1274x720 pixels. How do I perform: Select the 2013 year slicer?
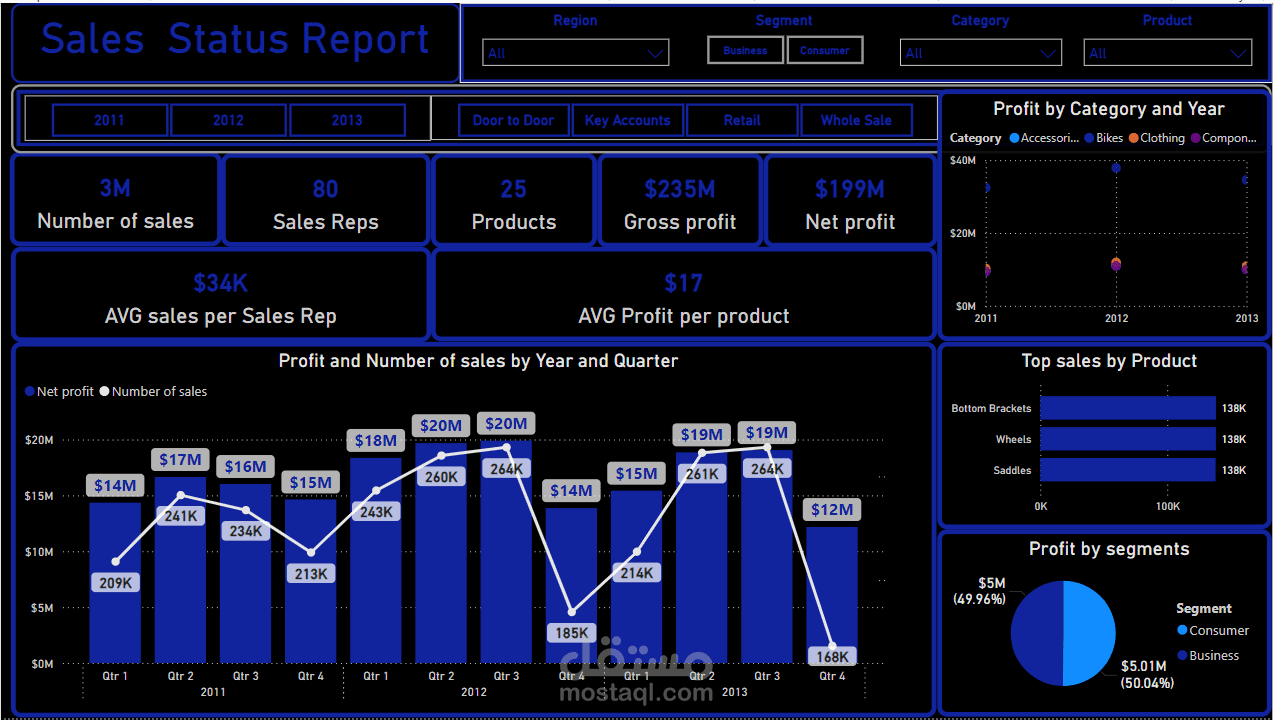pyautogui.click(x=347, y=119)
